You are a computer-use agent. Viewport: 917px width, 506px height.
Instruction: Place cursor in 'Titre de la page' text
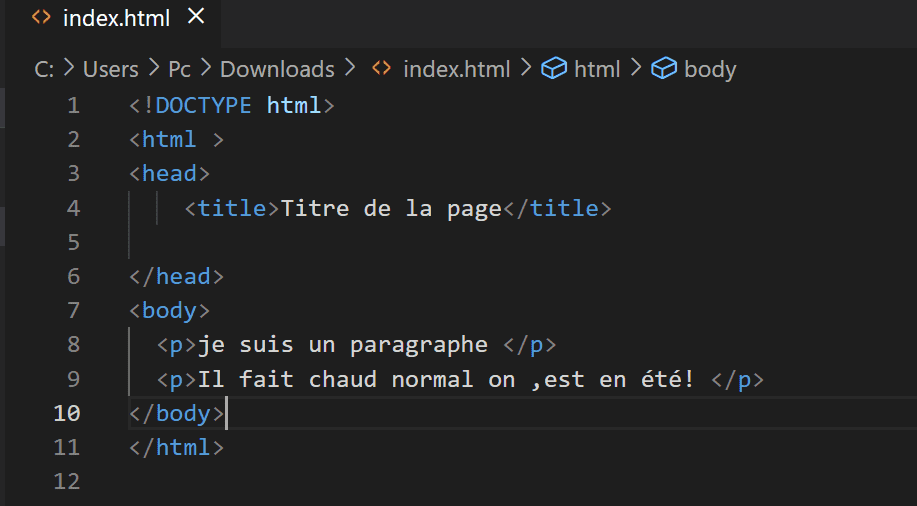pos(391,208)
